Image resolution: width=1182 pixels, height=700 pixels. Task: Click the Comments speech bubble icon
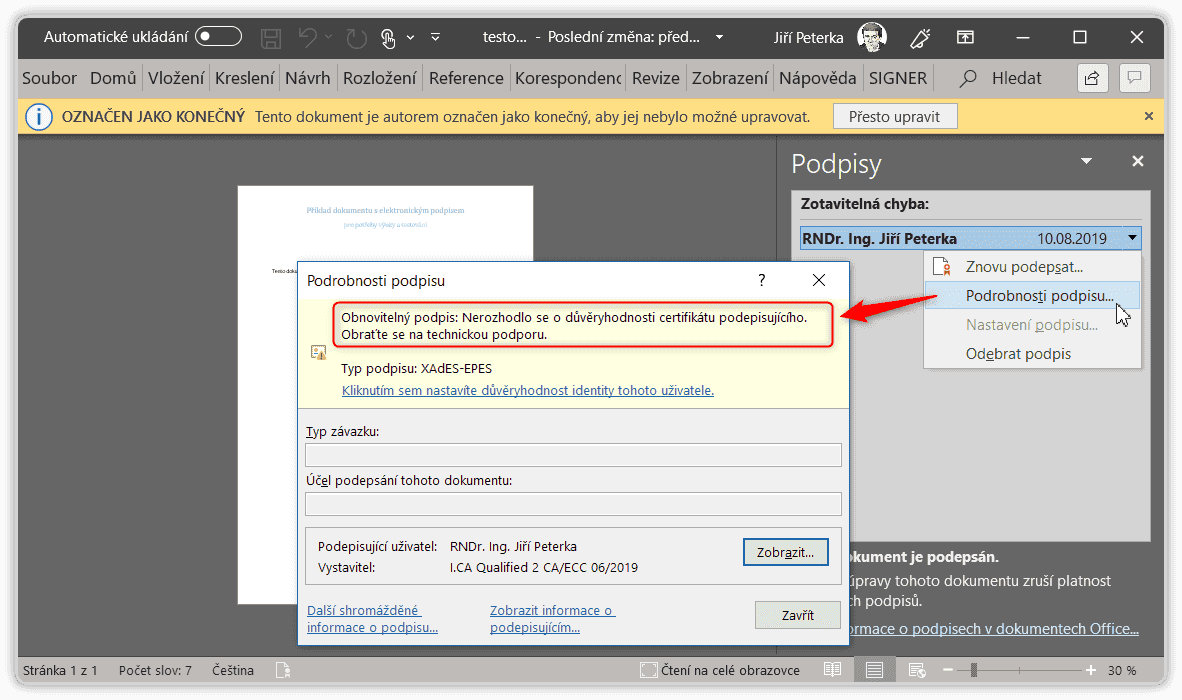coord(1135,78)
